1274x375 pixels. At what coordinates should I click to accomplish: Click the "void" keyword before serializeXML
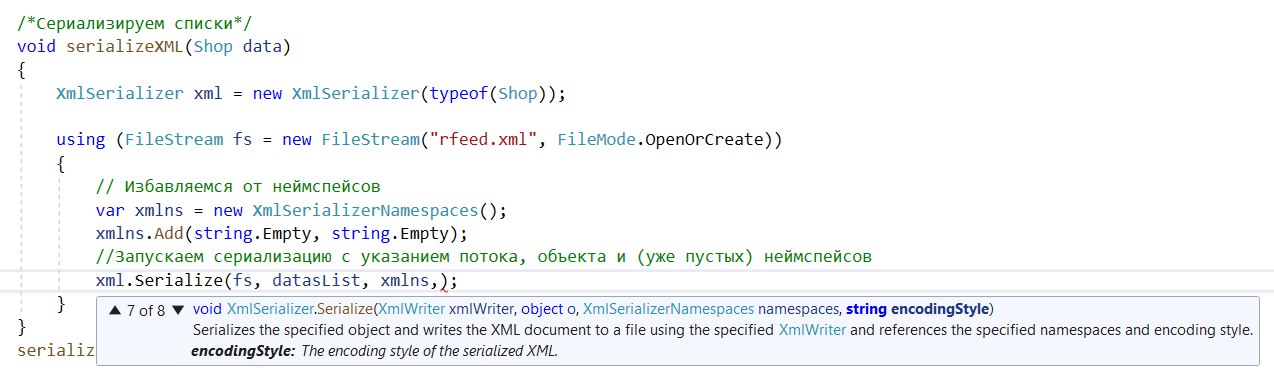(x=36, y=46)
